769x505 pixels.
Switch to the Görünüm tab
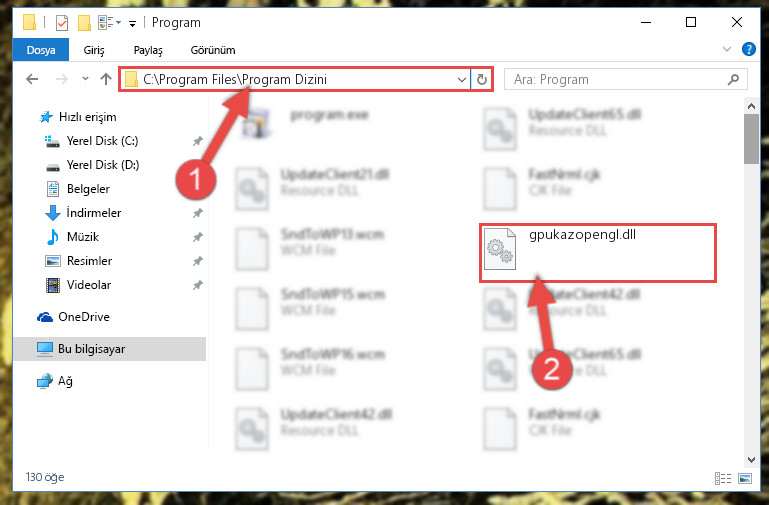click(213, 50)
